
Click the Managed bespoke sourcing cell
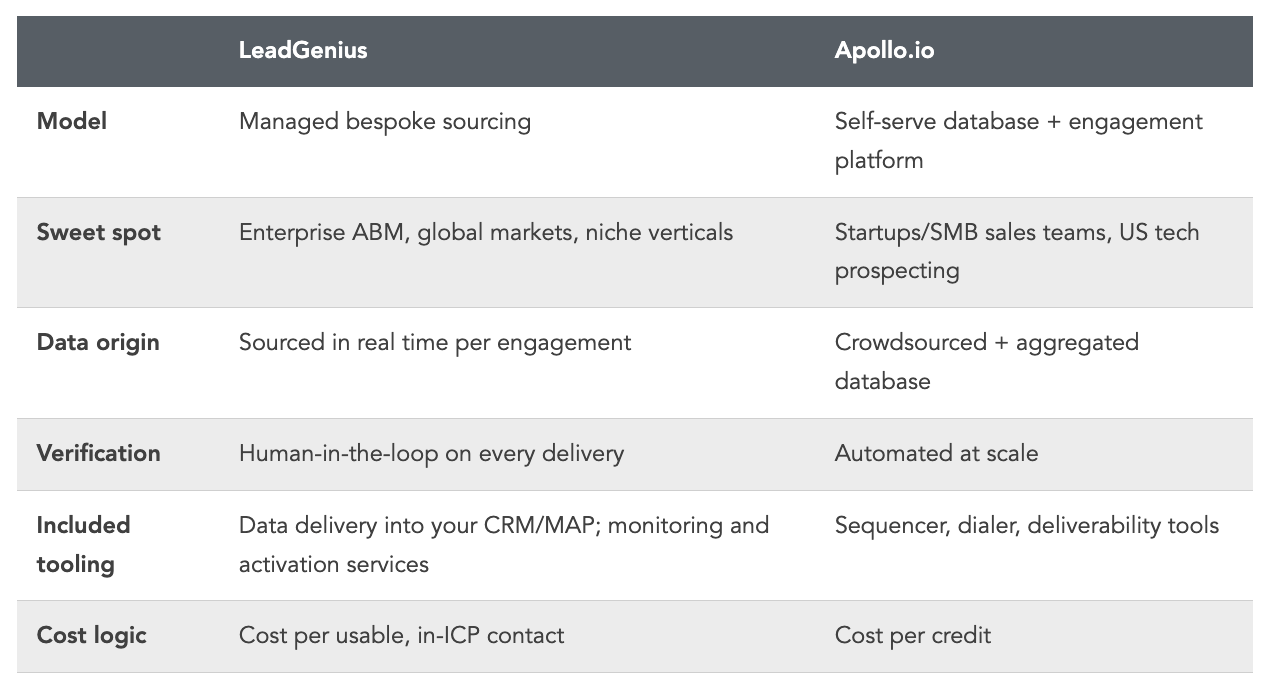385,122
